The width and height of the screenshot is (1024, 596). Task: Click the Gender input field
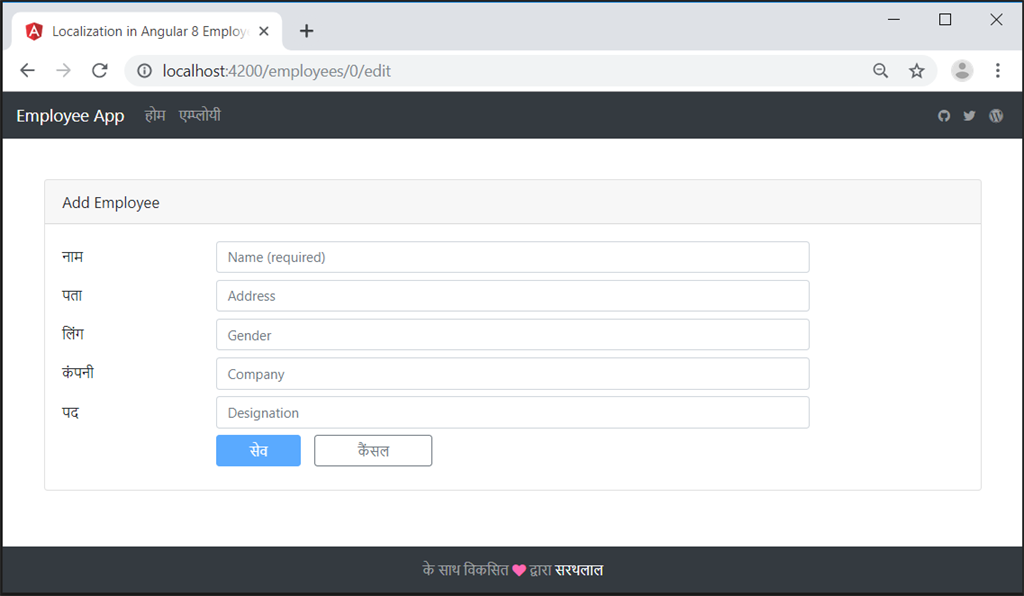coord(512,334)
